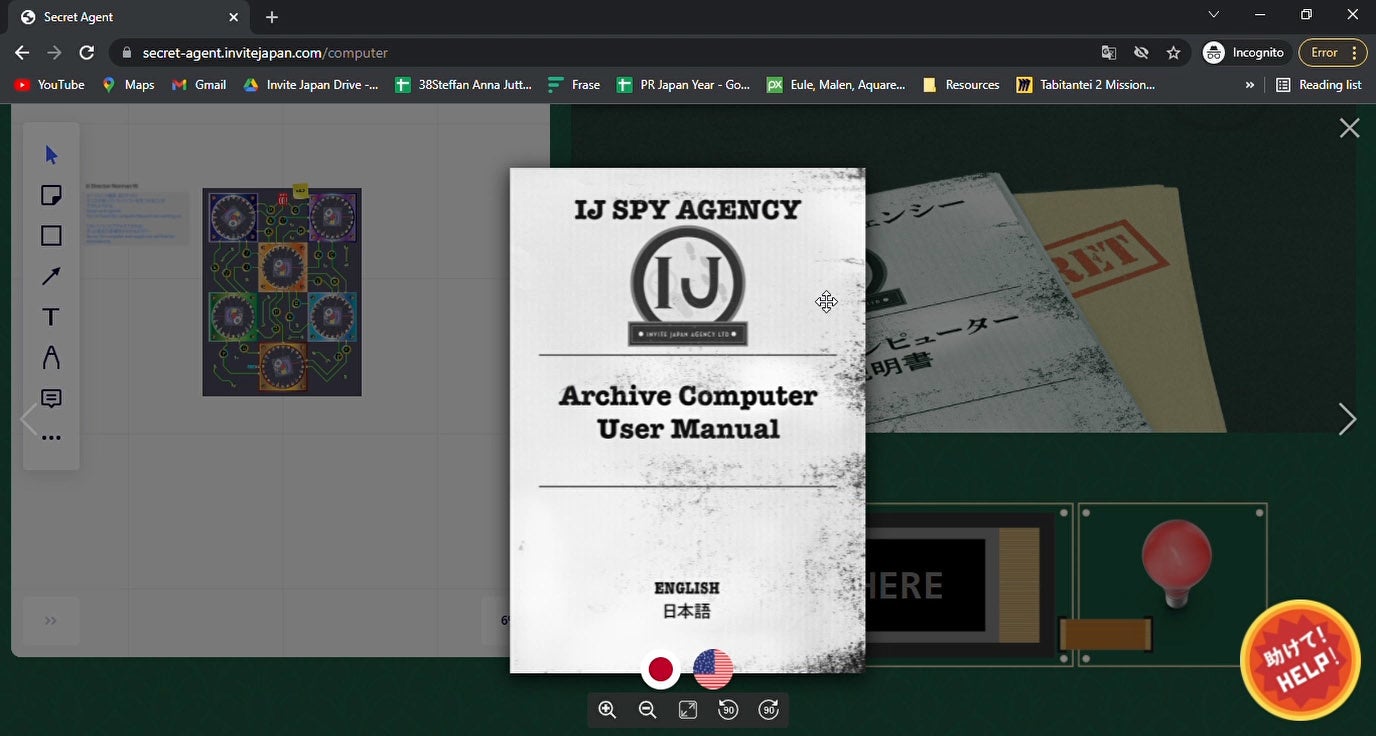Close the manual viewer with X
This screenshot has height=736, width=1376.
pos(1349,128)
